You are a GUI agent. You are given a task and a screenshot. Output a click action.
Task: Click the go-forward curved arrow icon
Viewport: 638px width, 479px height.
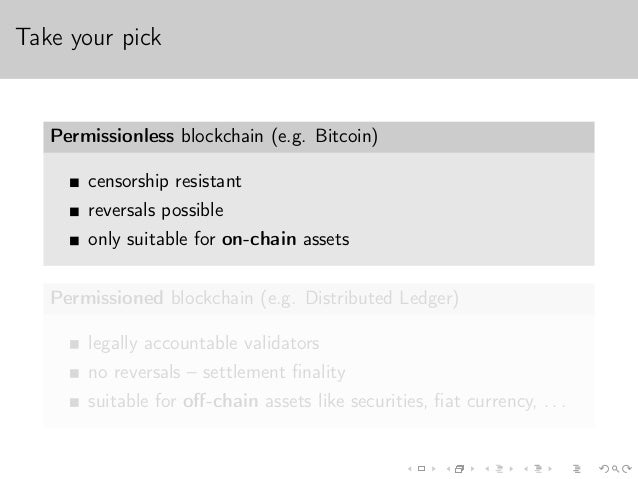pyautogui.click(x=627, y=469)
